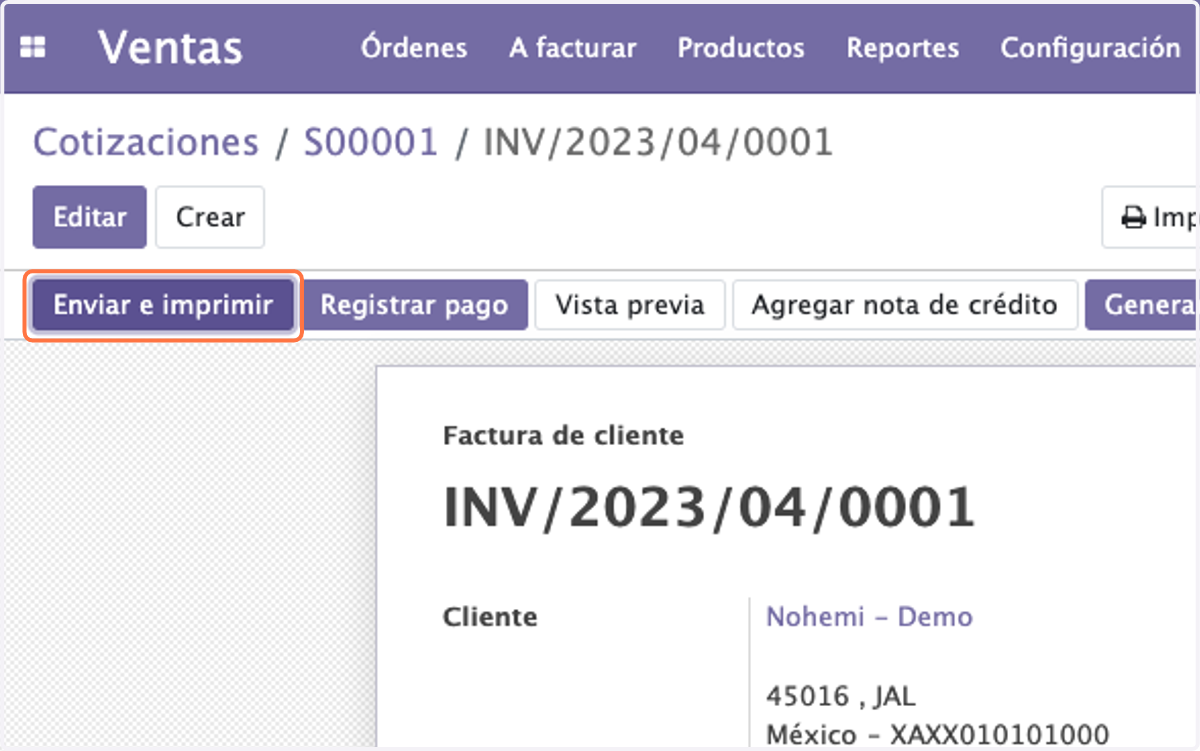Open the Productos menu

click(741, 48)
